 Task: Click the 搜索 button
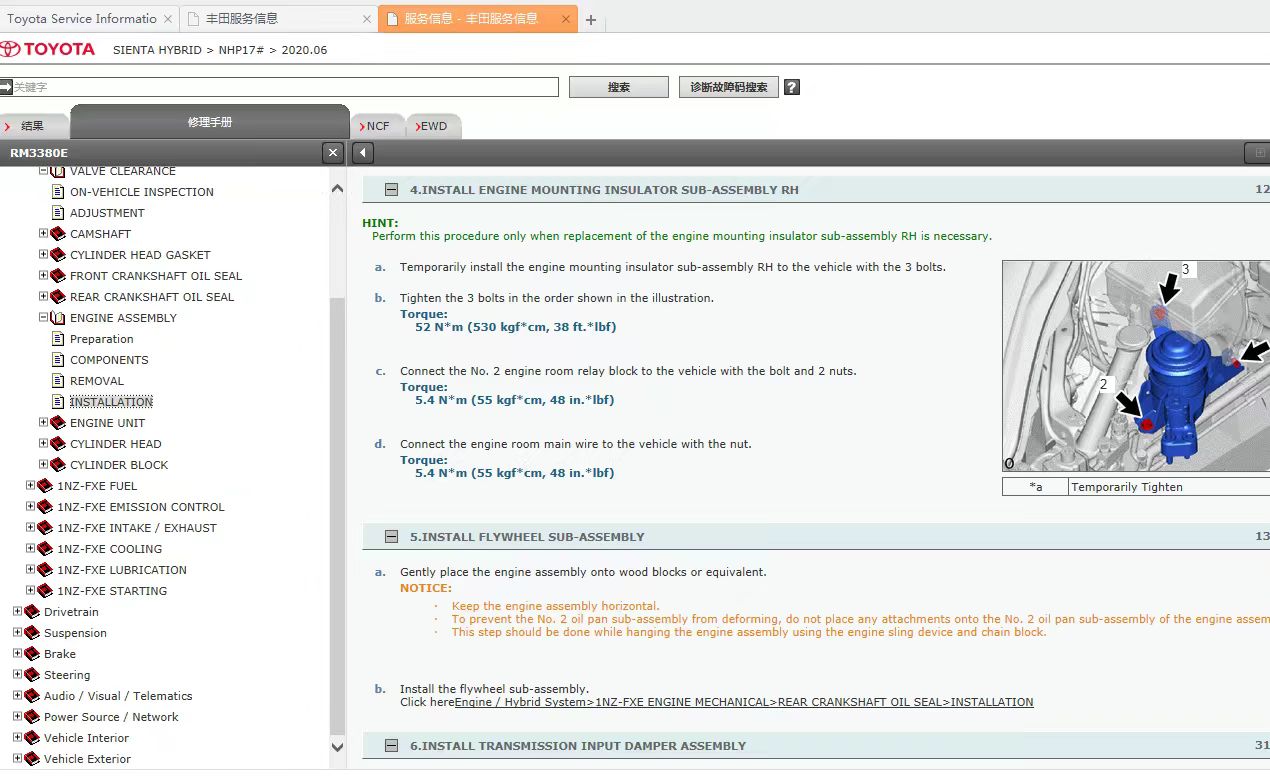(619, 87)
